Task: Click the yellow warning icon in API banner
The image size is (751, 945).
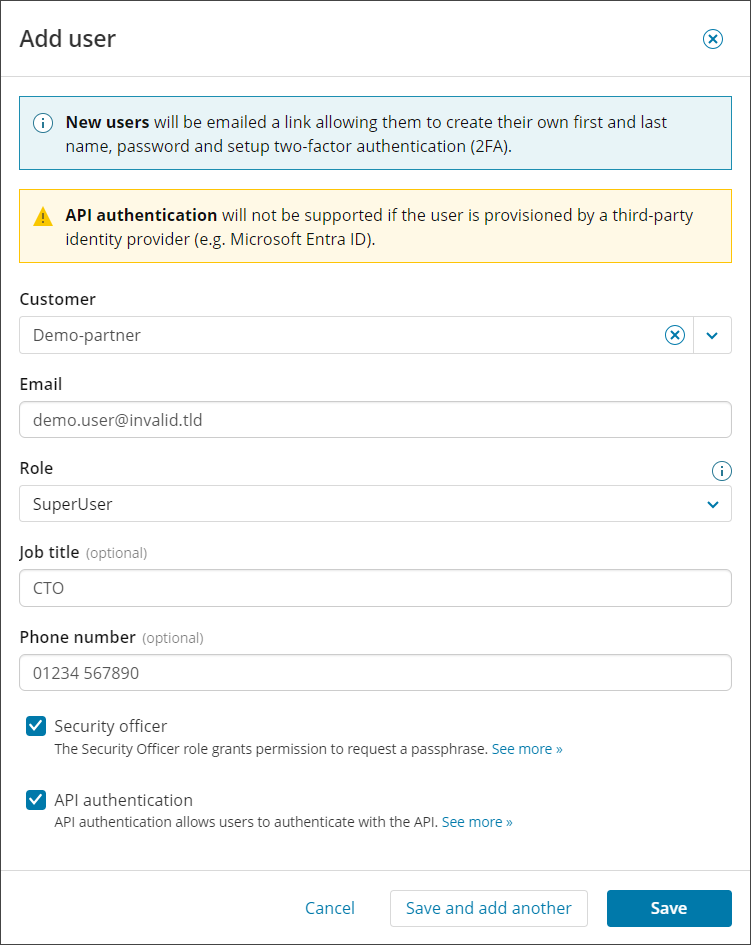Action: pyautogui.click(x=43, y=216)
